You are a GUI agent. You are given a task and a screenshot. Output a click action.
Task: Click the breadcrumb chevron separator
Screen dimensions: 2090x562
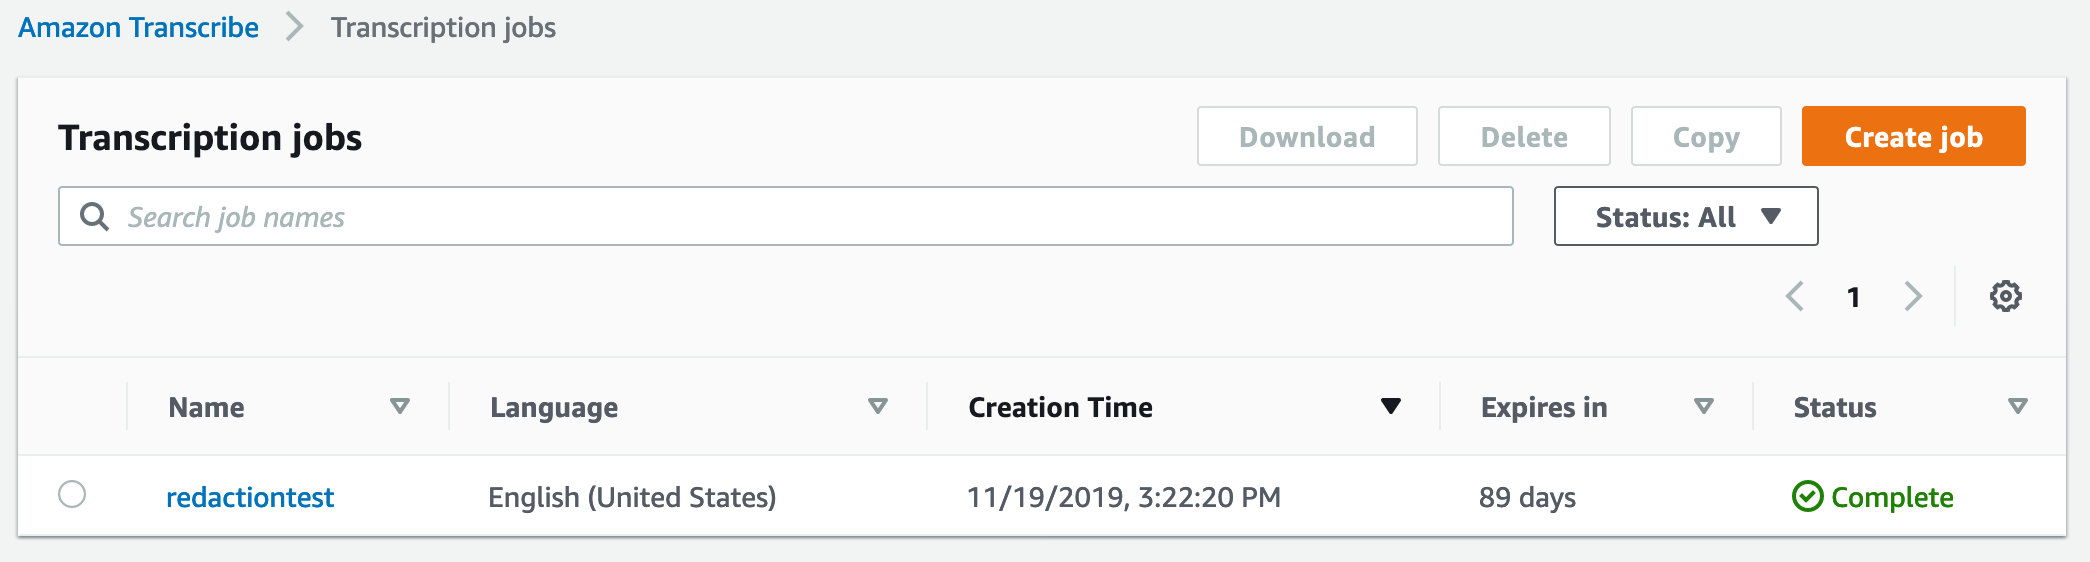(294, 27)
